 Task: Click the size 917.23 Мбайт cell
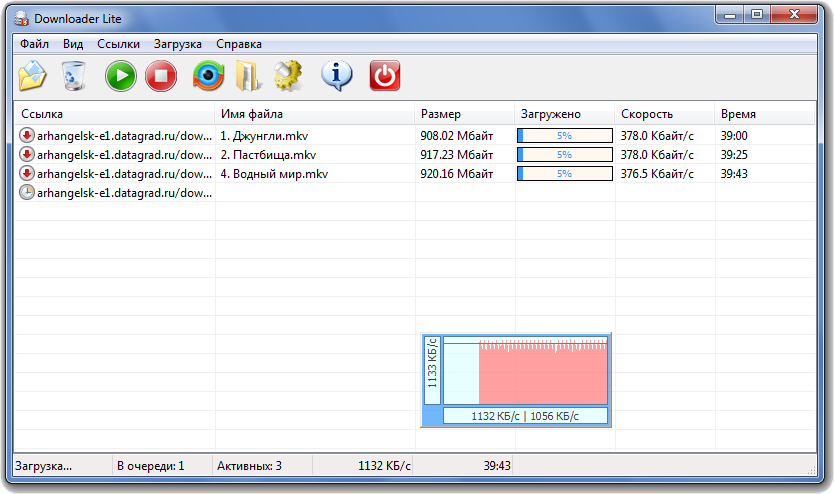pos(456,155)
